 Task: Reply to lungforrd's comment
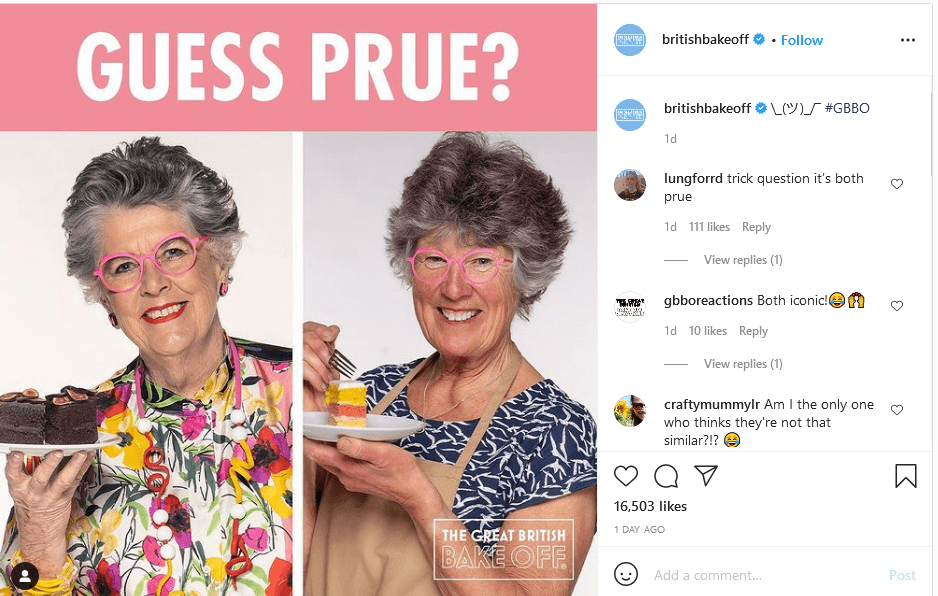tap(756, 227)
